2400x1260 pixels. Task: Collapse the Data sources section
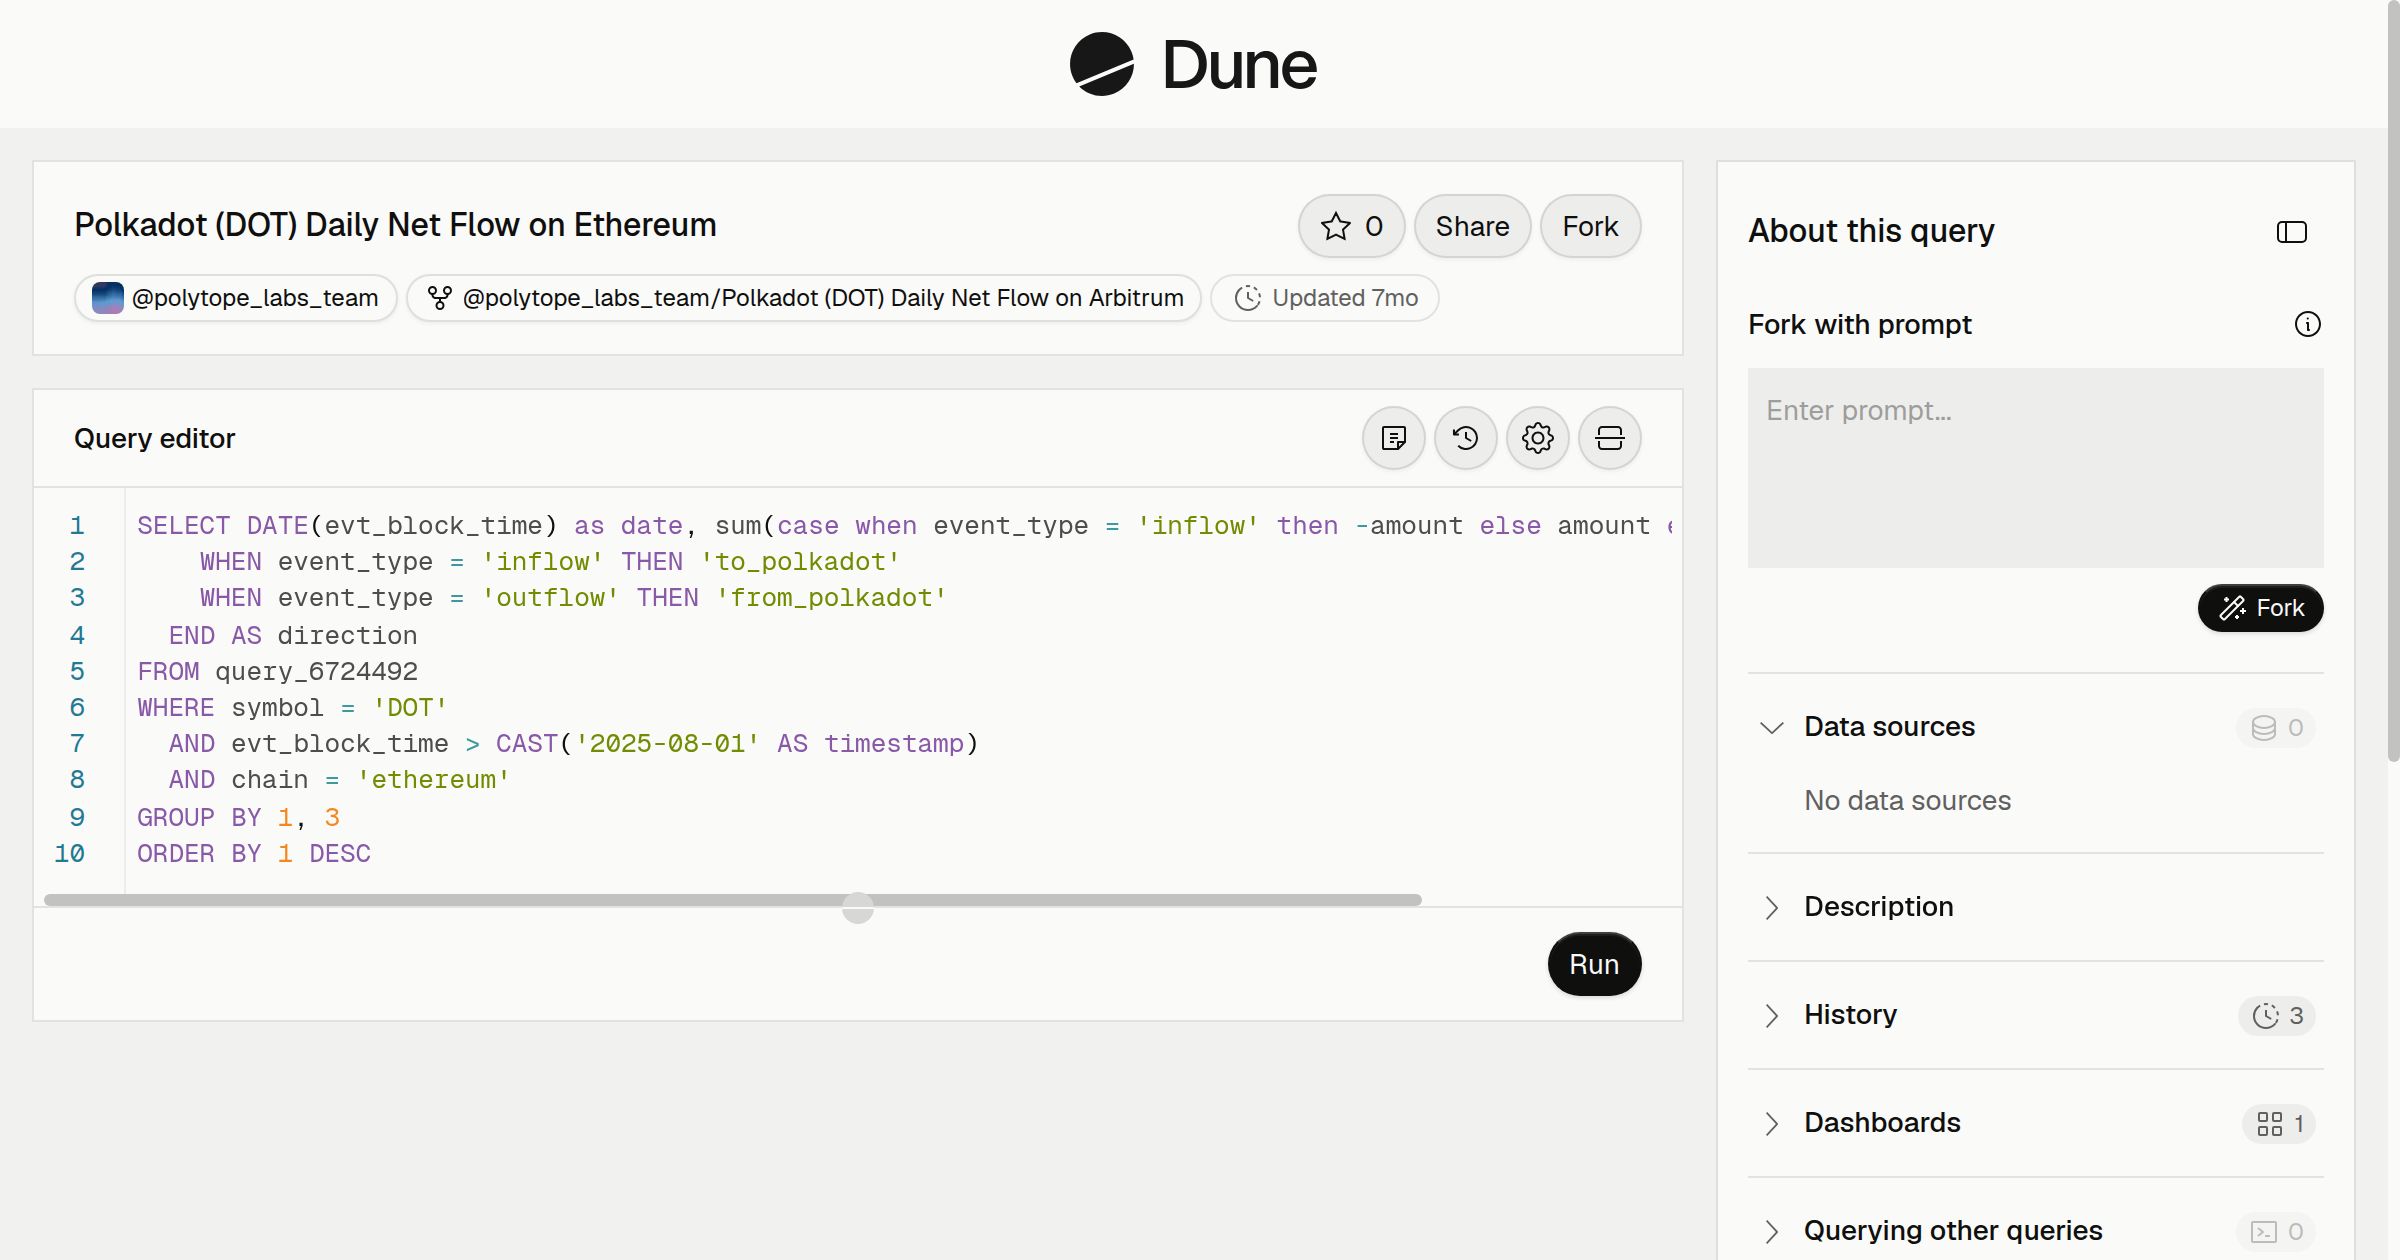pyautogui.click(x=1771, y=727)
